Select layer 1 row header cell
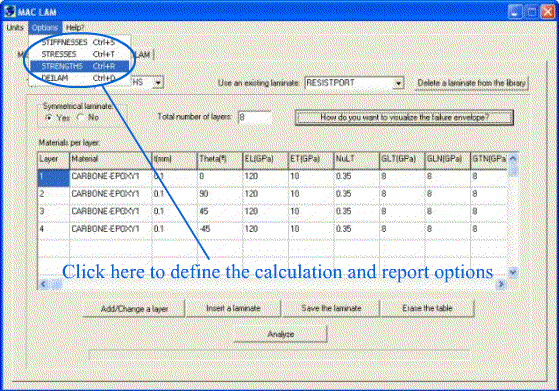 [x=53, y=178]
